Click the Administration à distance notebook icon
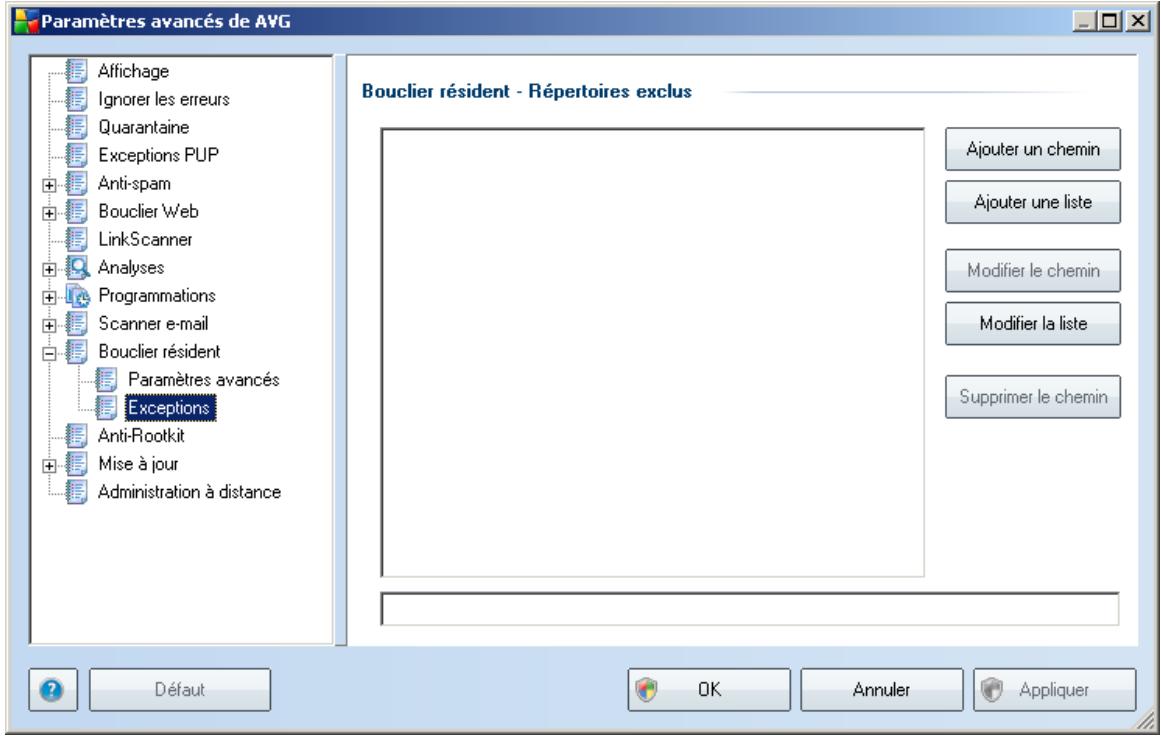1161x736 pixels. click(76, 492)
